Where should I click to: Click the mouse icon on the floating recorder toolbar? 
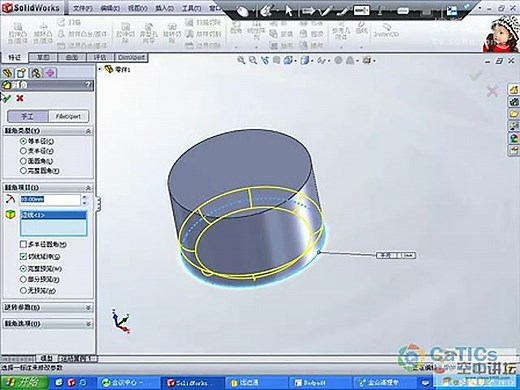click(x=243, y=11)
